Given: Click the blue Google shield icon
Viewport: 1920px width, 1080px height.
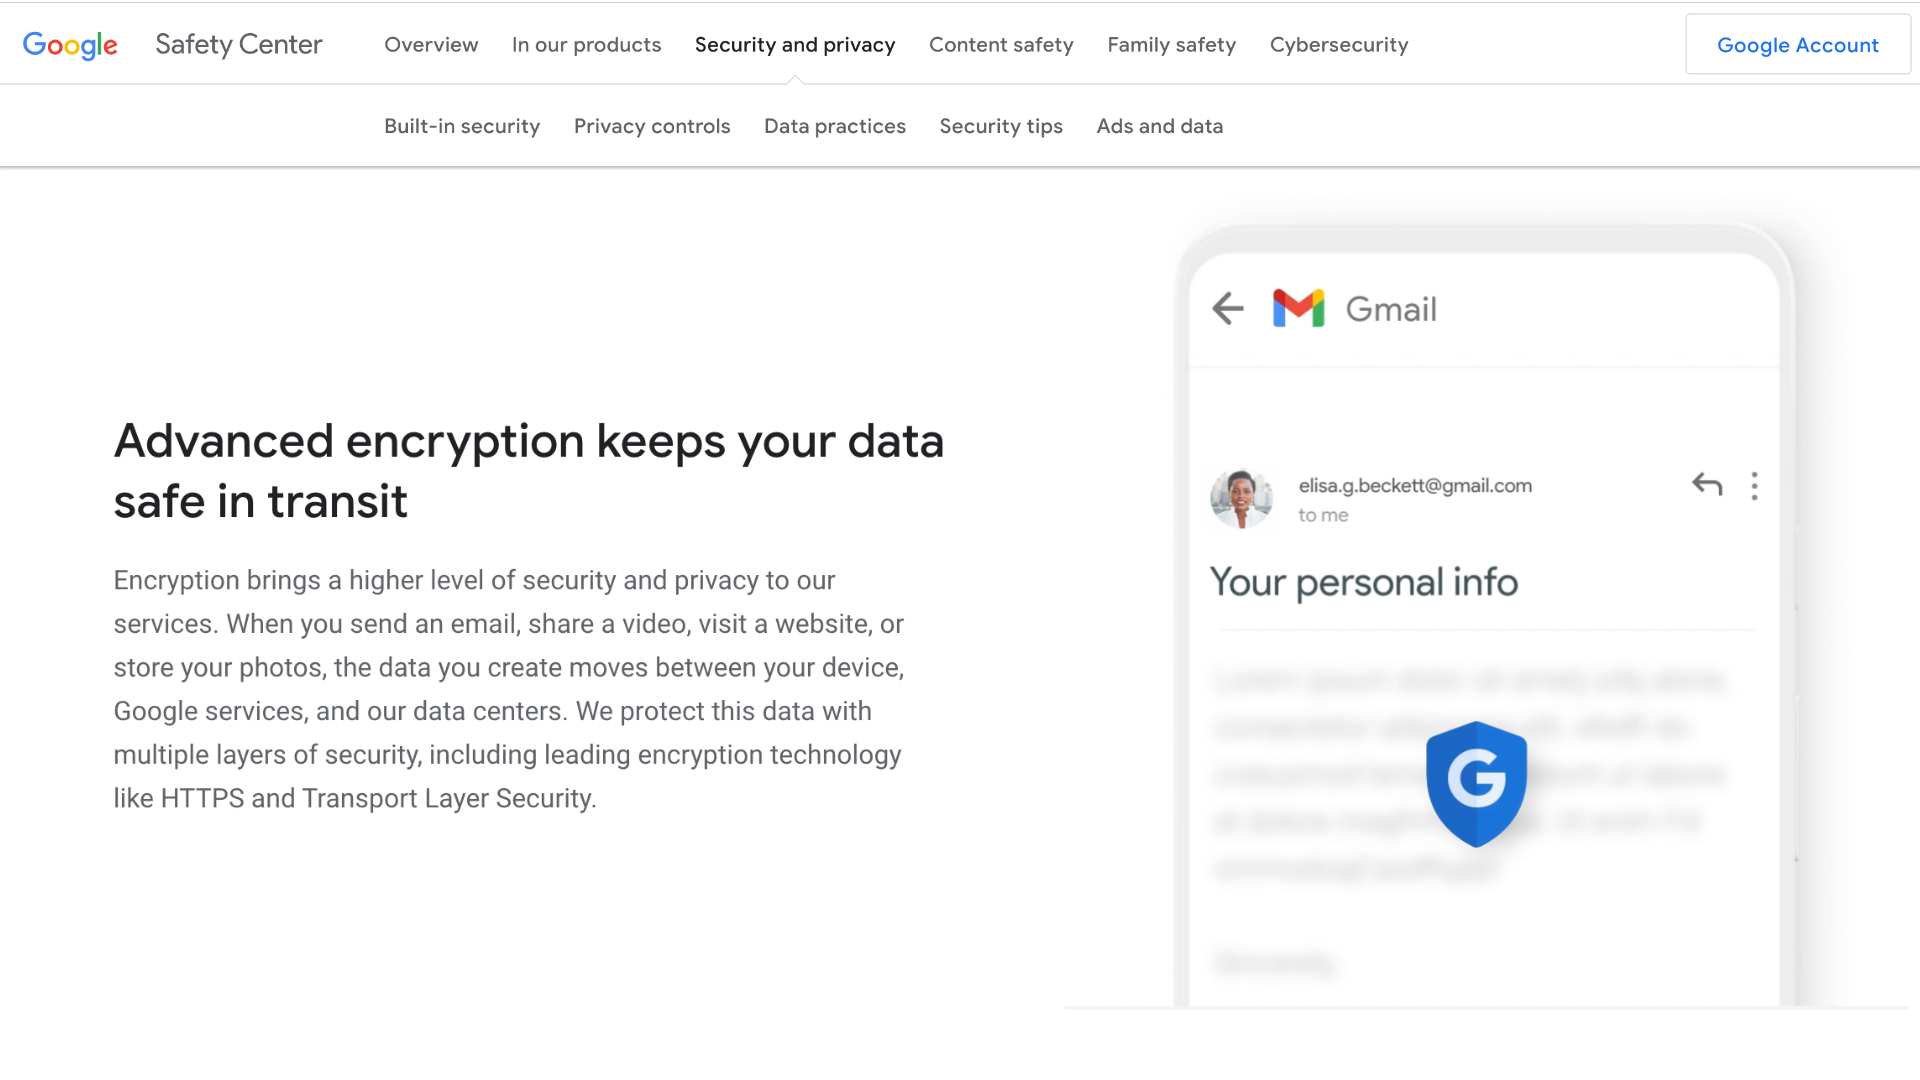Looking at the screenshot, I should 1476,783.
